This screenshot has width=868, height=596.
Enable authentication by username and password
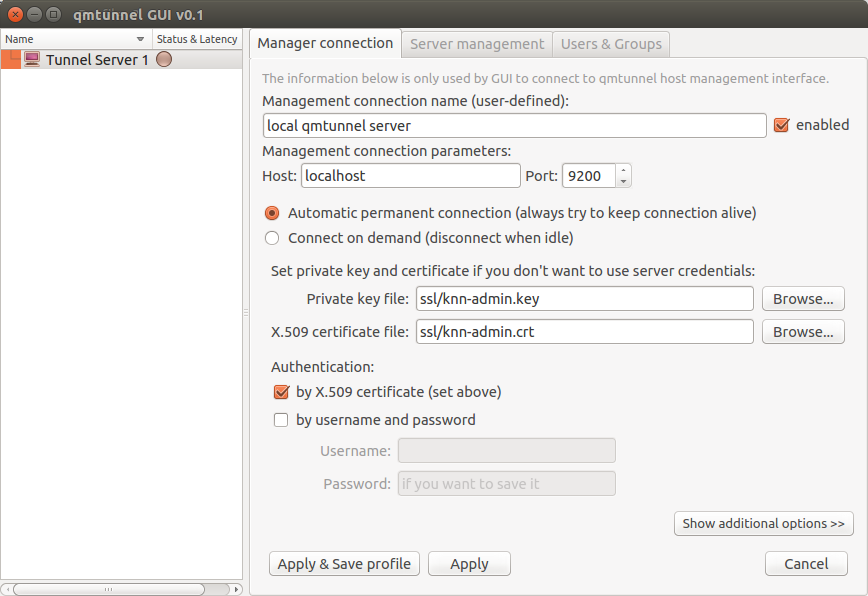[281, 420]
